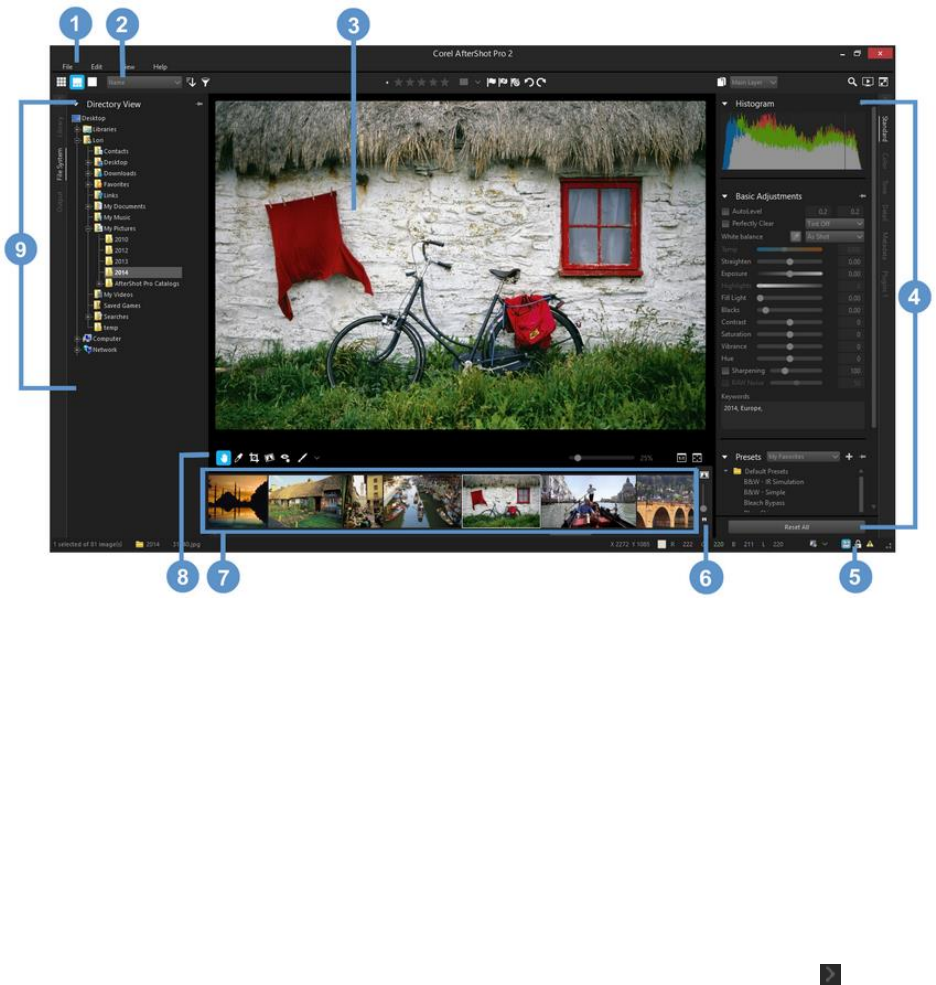936x985 pixels.
Task: Open the layers manager icon
Action: 722,82
